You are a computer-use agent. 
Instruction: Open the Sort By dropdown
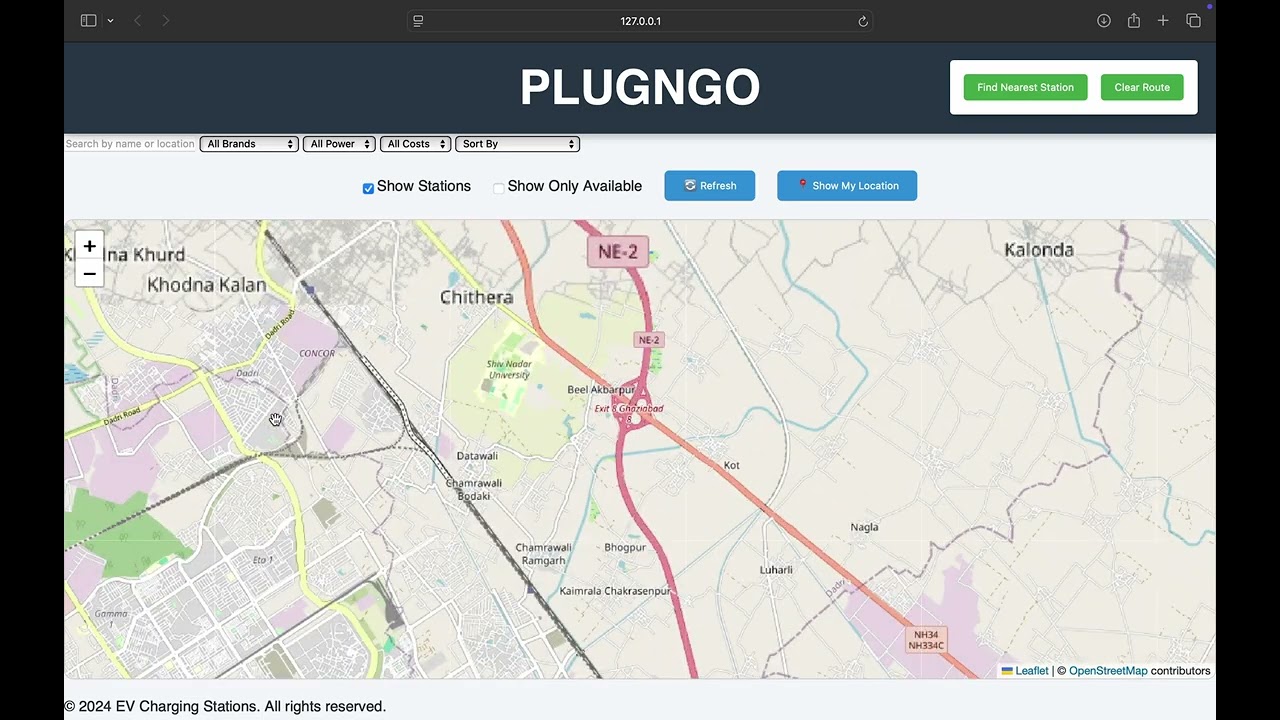[x=517, y=144]
